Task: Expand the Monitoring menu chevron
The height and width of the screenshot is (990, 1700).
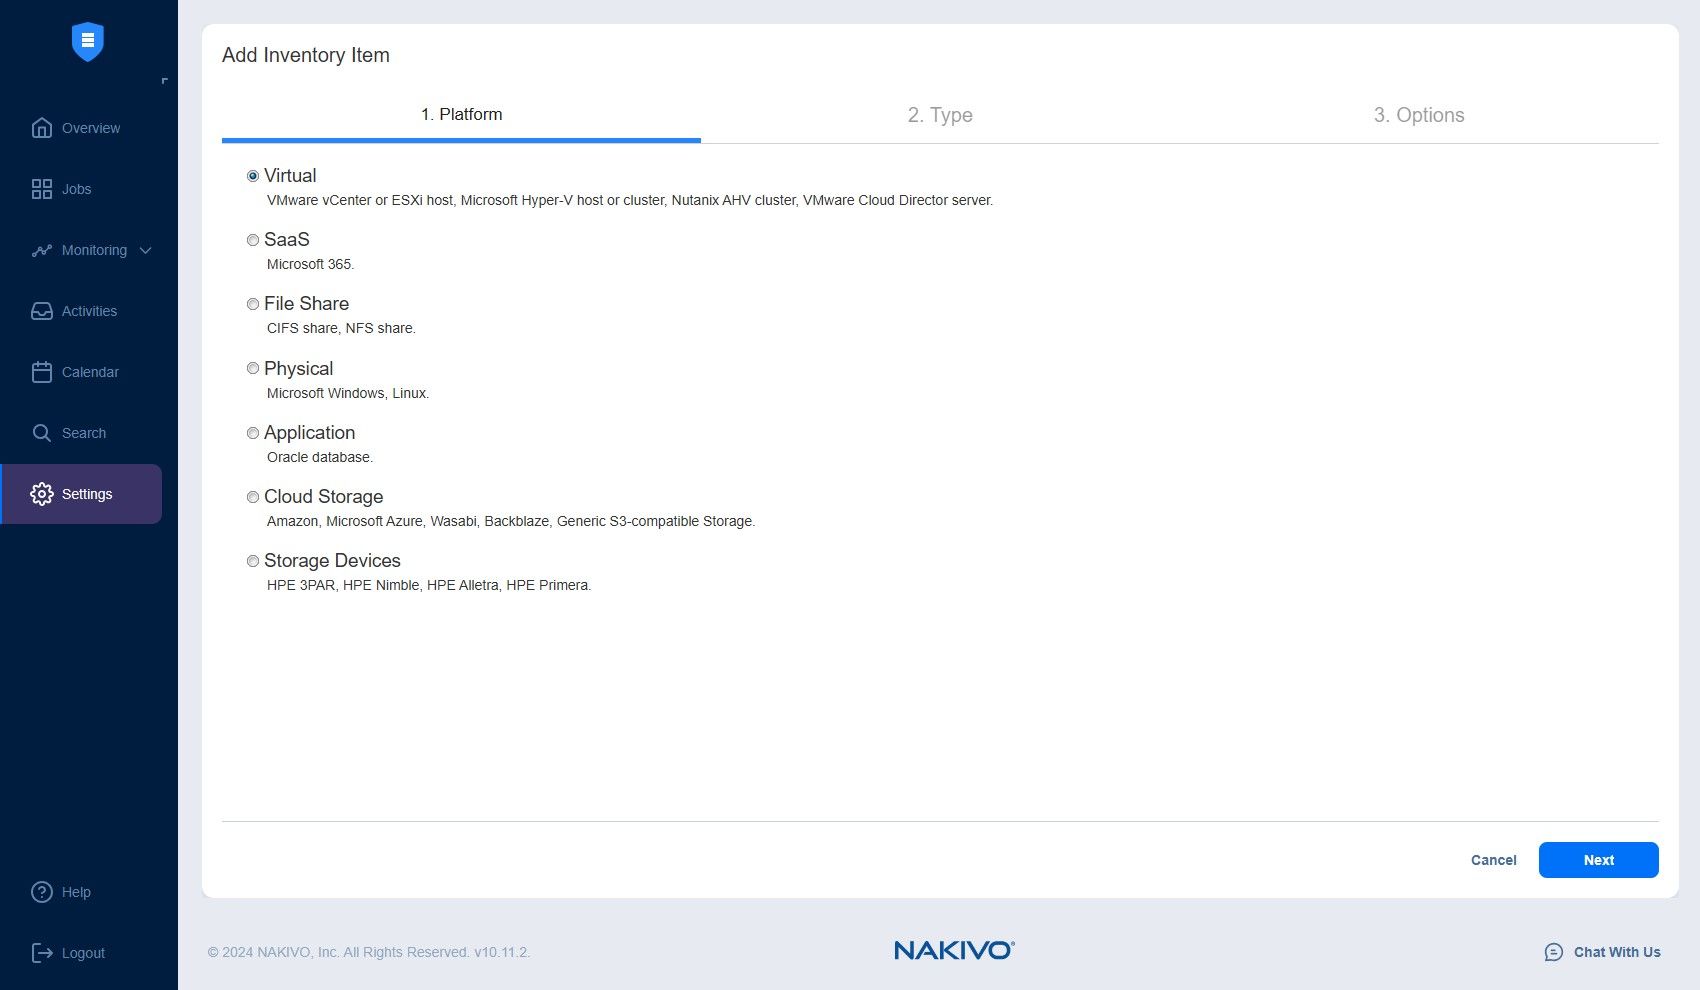Action: (146, 250)
